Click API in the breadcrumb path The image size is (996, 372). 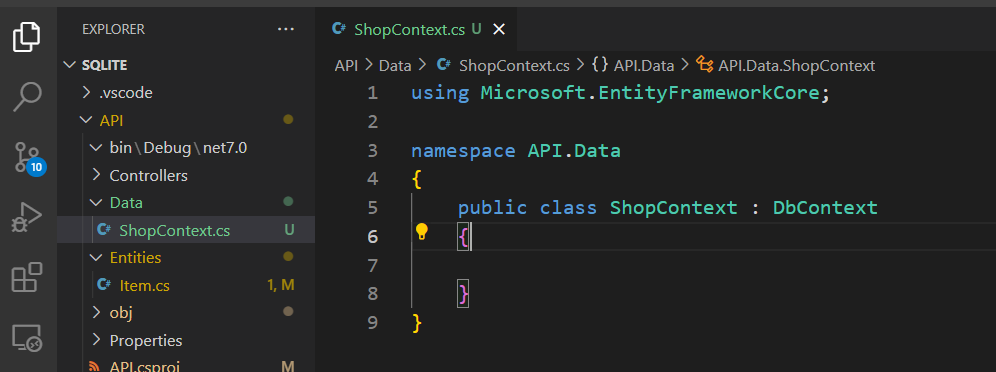[347, 65]
